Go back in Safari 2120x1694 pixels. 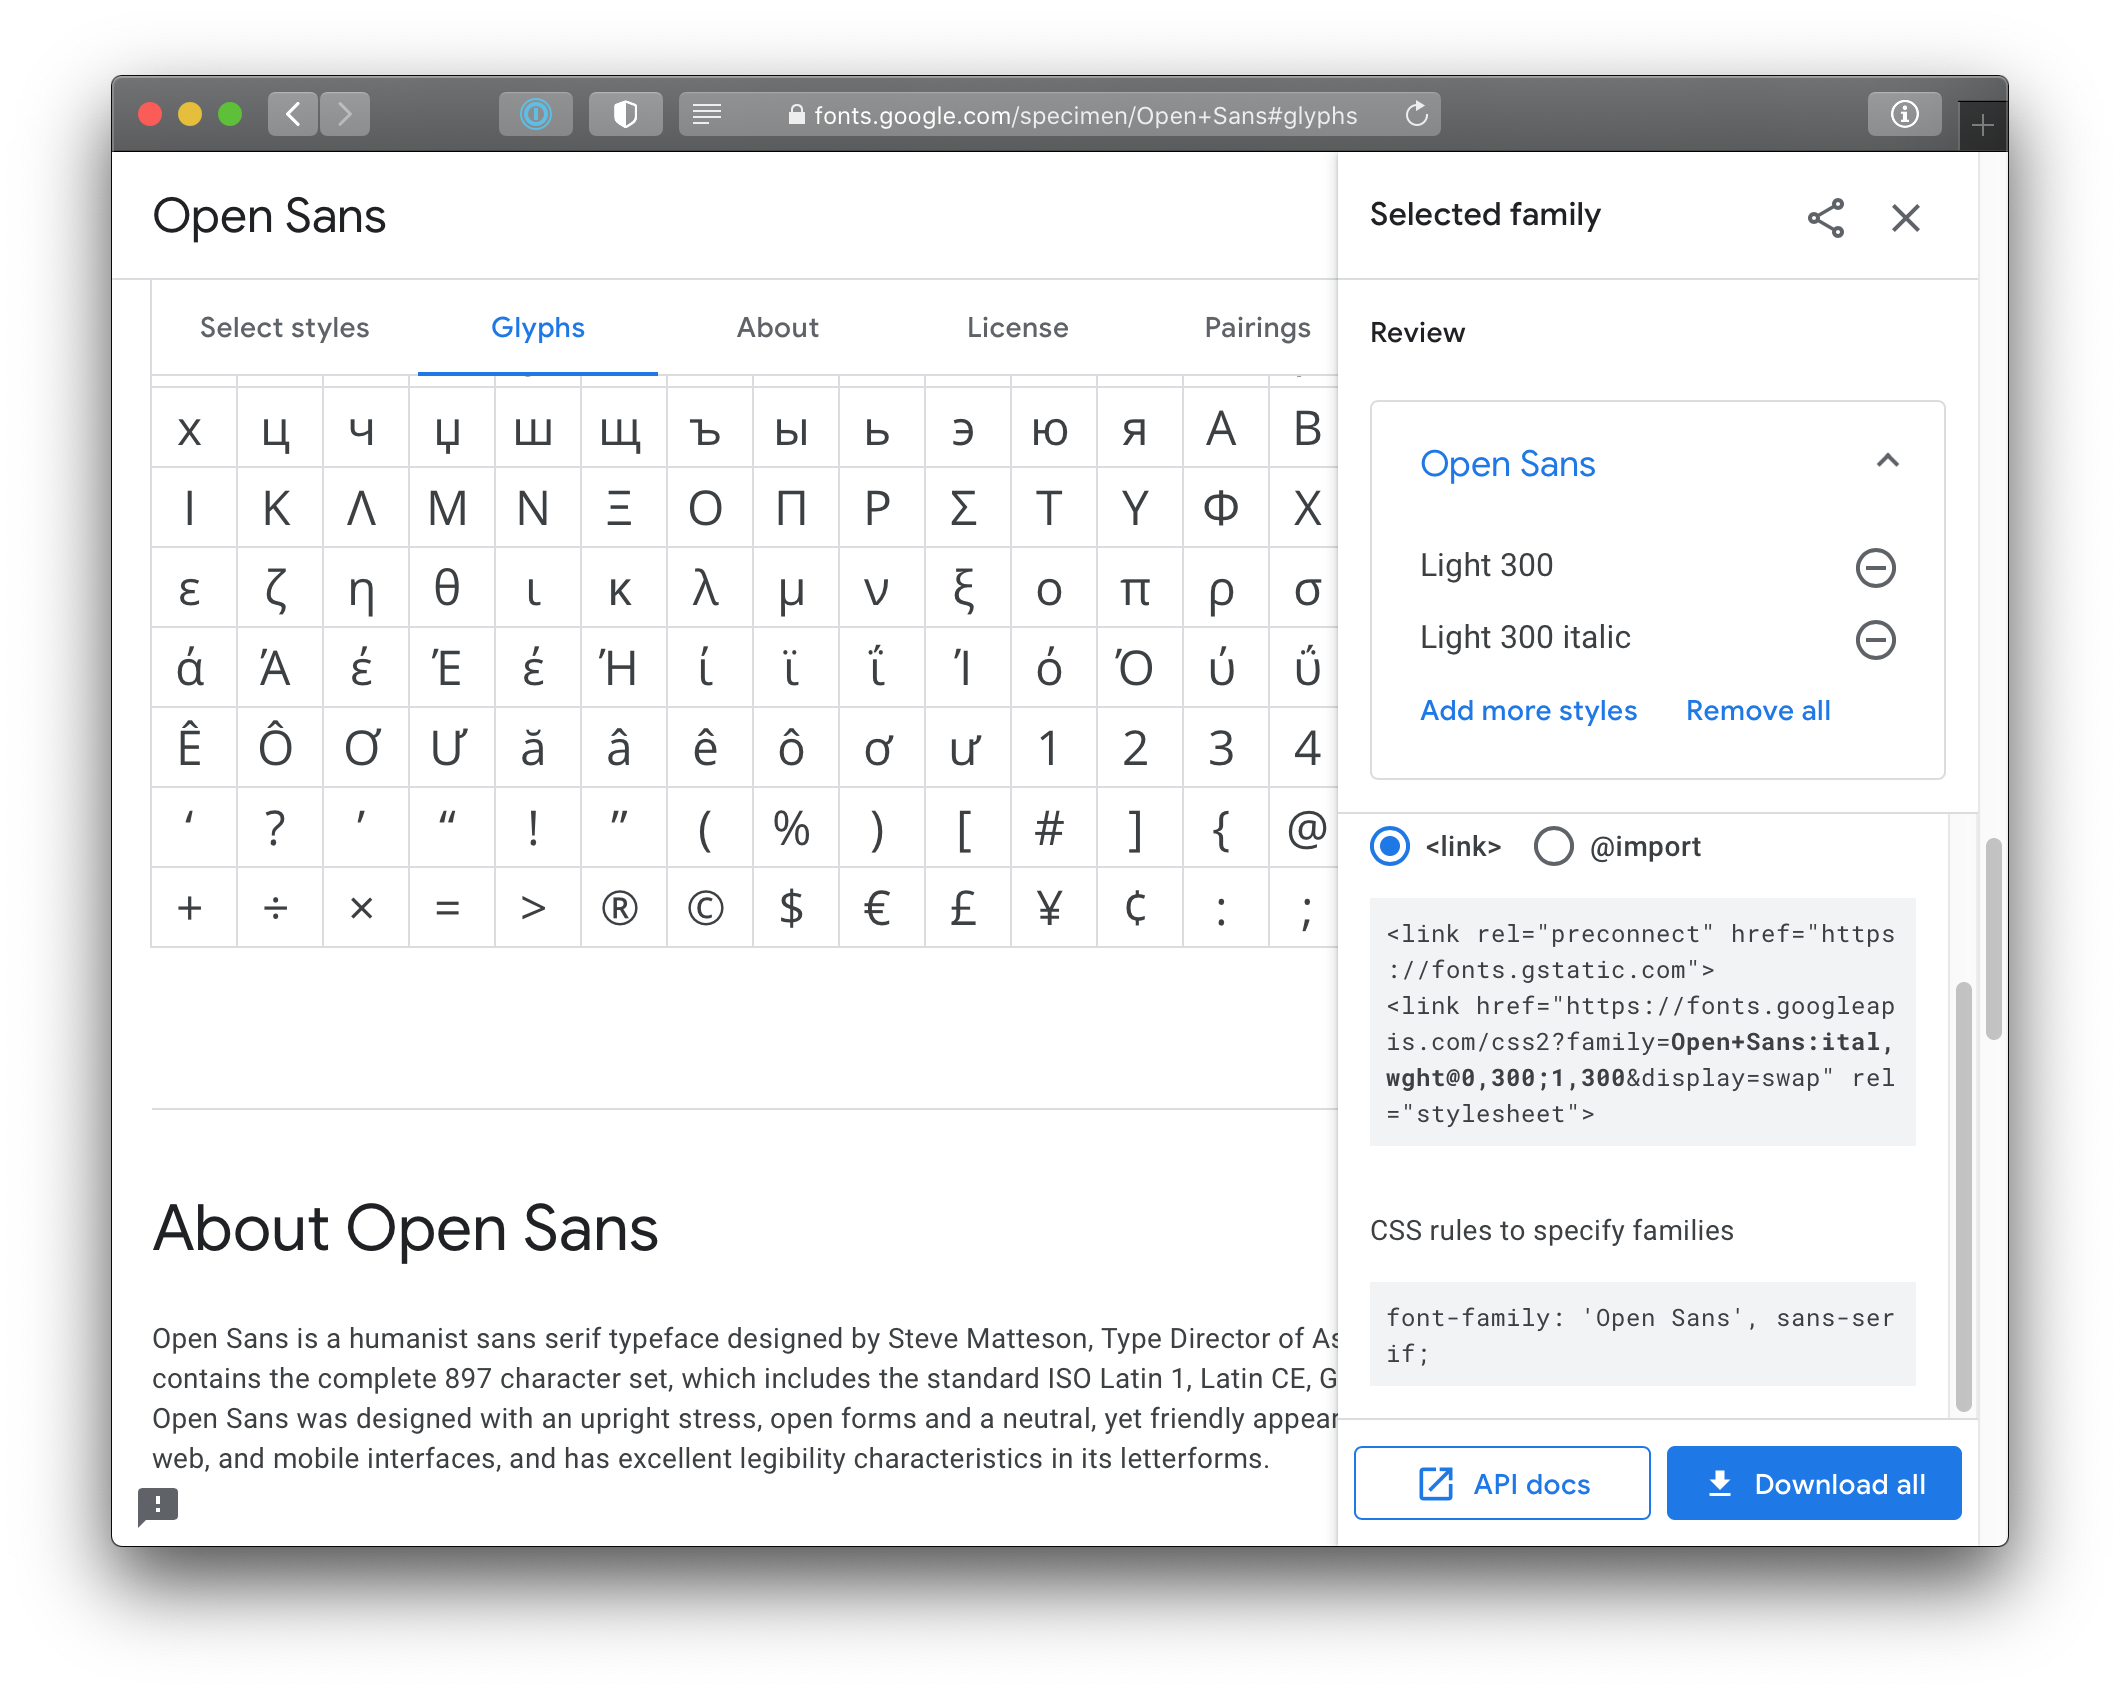pyautogui.click(x=293, y=114)
